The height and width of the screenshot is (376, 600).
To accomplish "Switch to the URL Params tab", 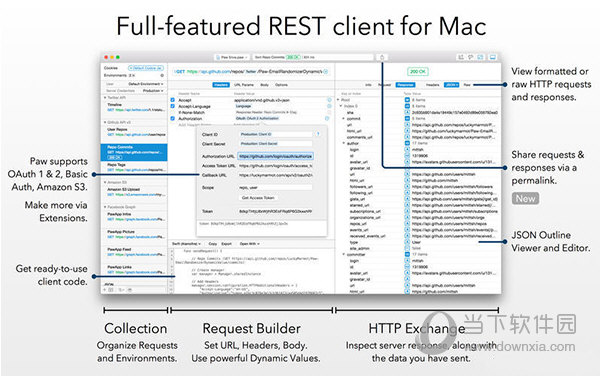I will [x=244, y=85].
